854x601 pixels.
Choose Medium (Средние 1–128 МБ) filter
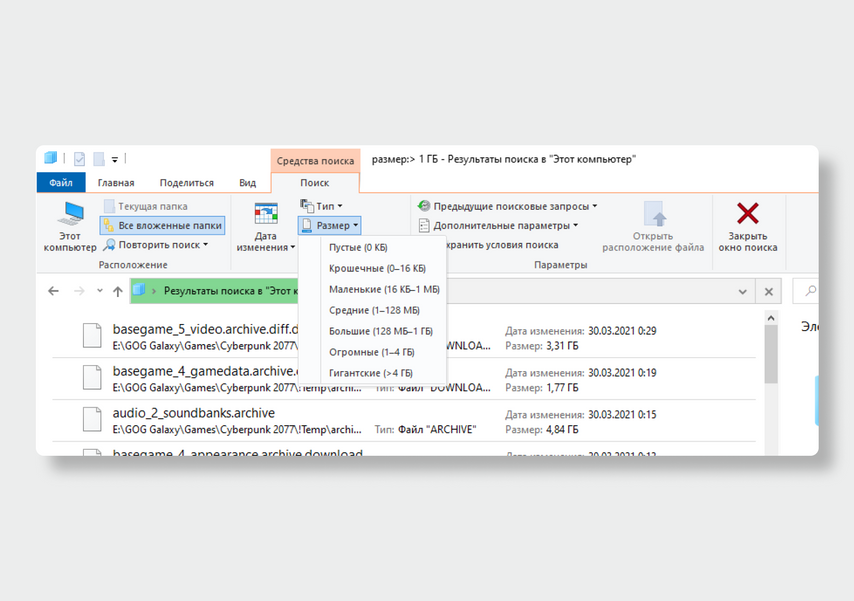point(374,311)
